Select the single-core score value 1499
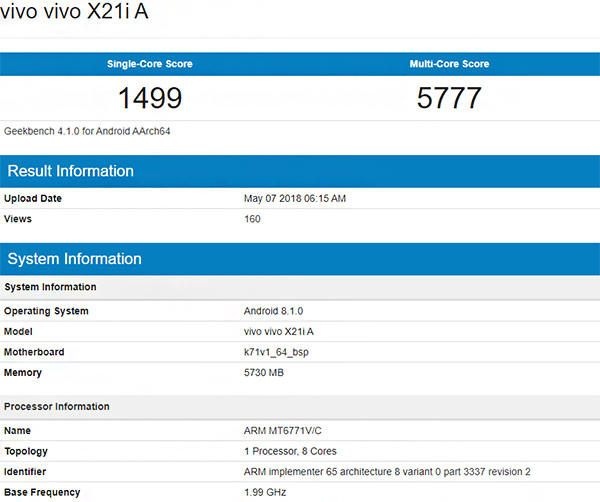Viewport: 600px width, 502px height. point(150,98)
